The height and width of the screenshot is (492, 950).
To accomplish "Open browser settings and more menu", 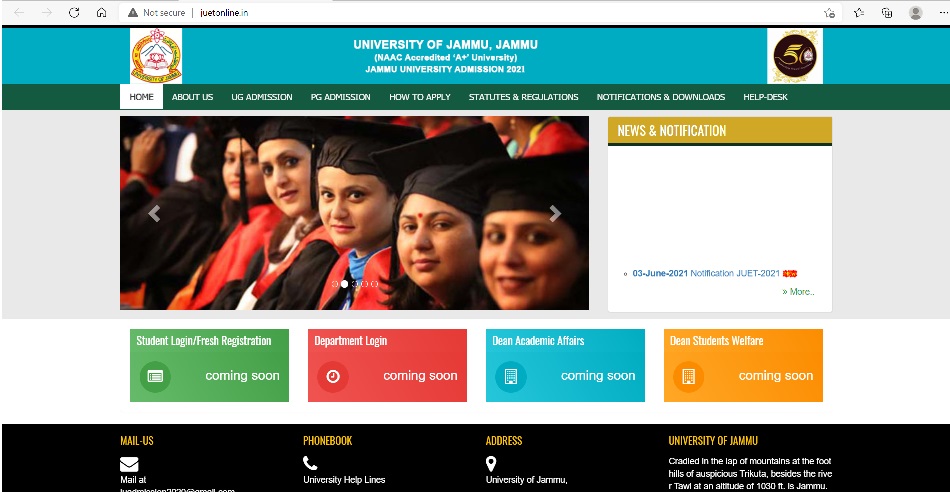I will [x=942, y=13].
